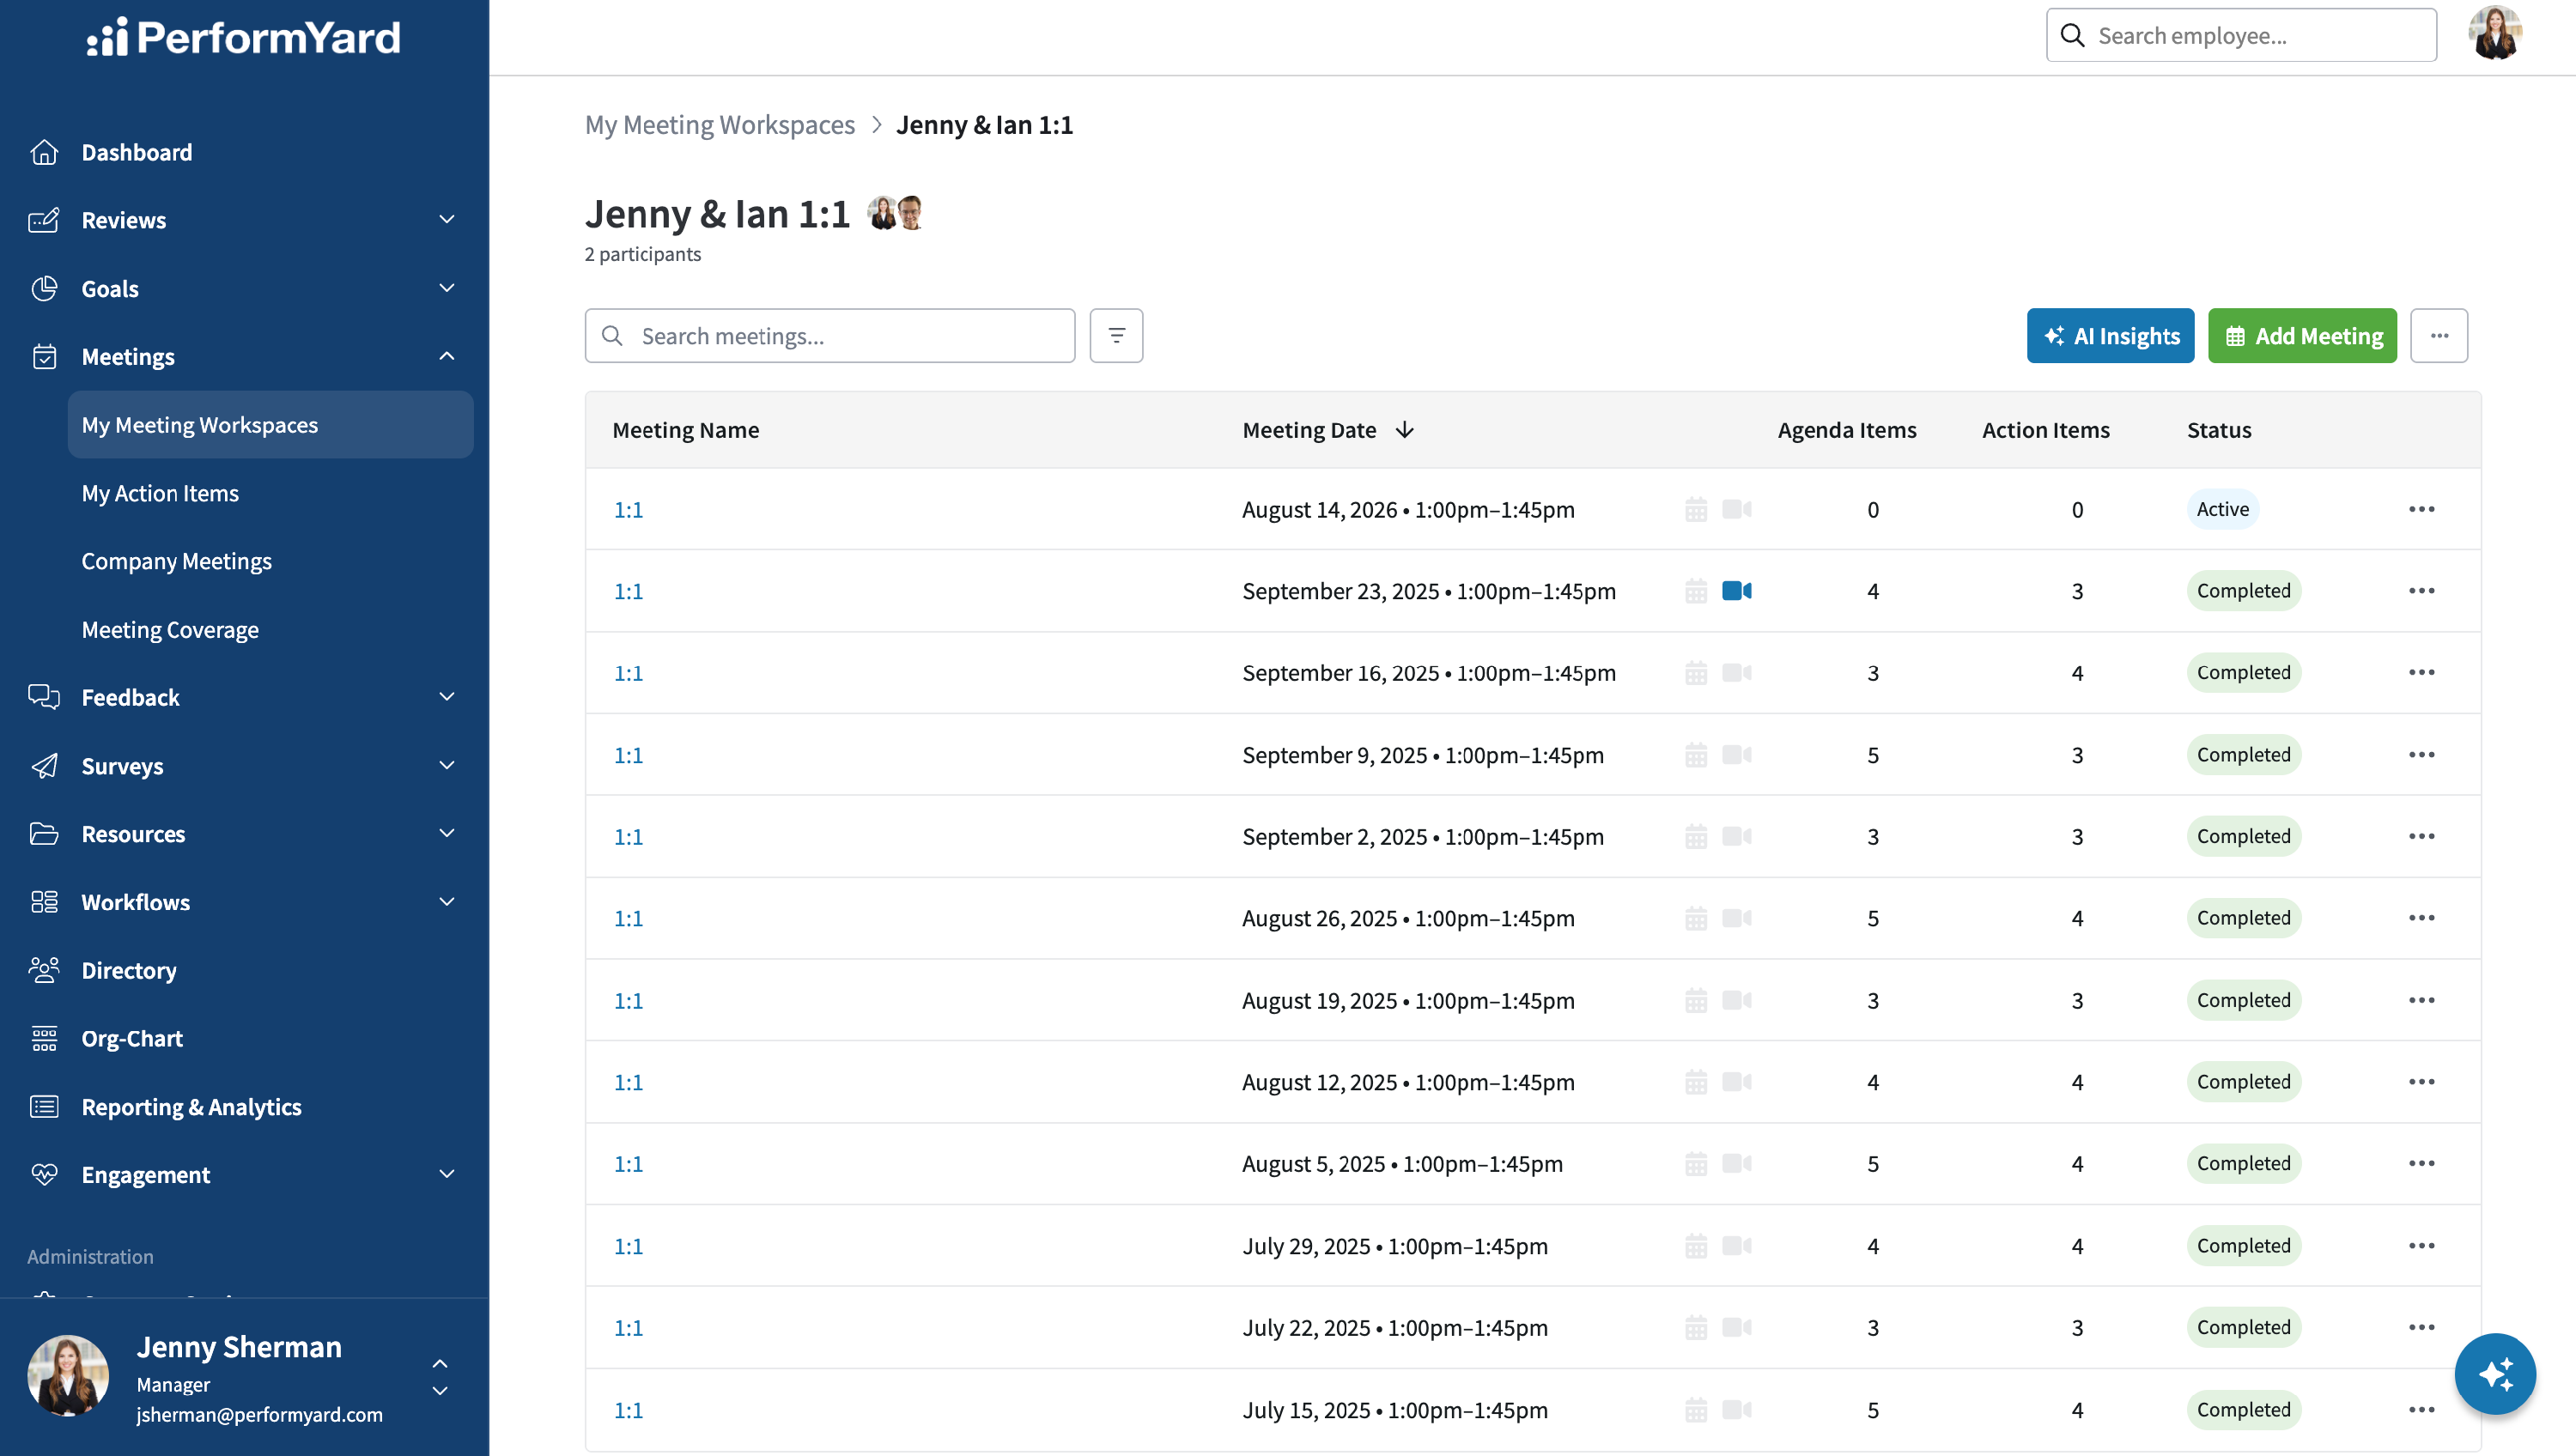Click the calendar icon in August 14, 2026 row
This screenshot has width=2576, height=1456.
pos(1696,510)
